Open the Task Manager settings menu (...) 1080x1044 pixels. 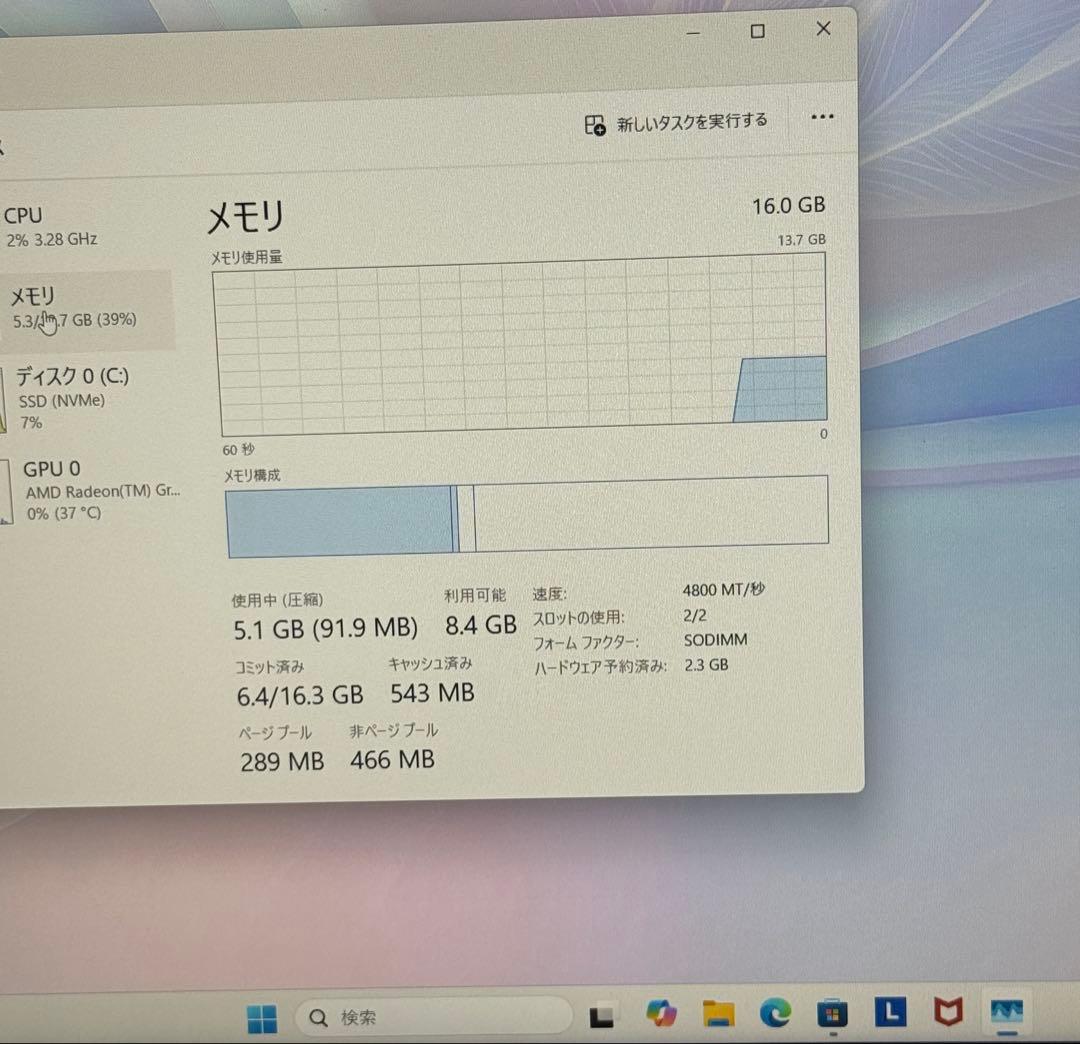(822, 117)
